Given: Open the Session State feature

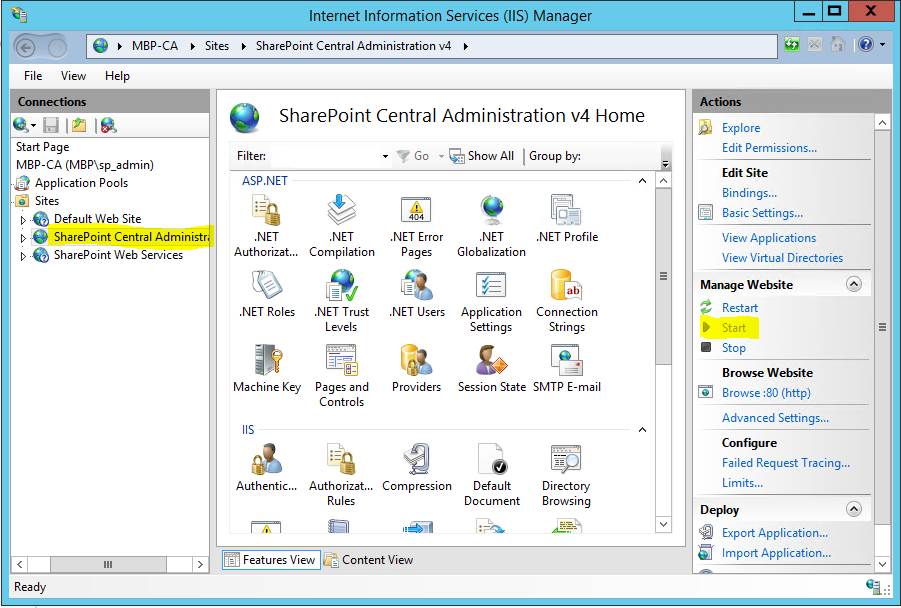Looking at the screenshot, I should (x=491, y=369).
